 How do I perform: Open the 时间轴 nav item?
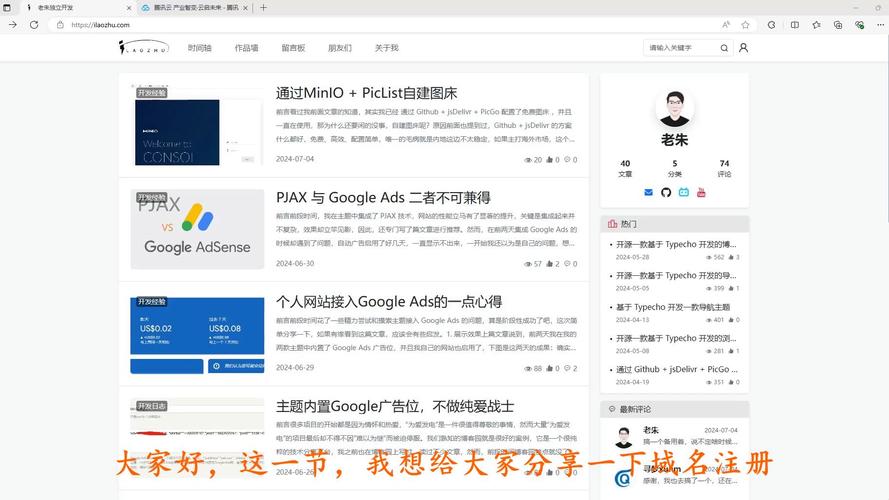click(x=200, y=48)
